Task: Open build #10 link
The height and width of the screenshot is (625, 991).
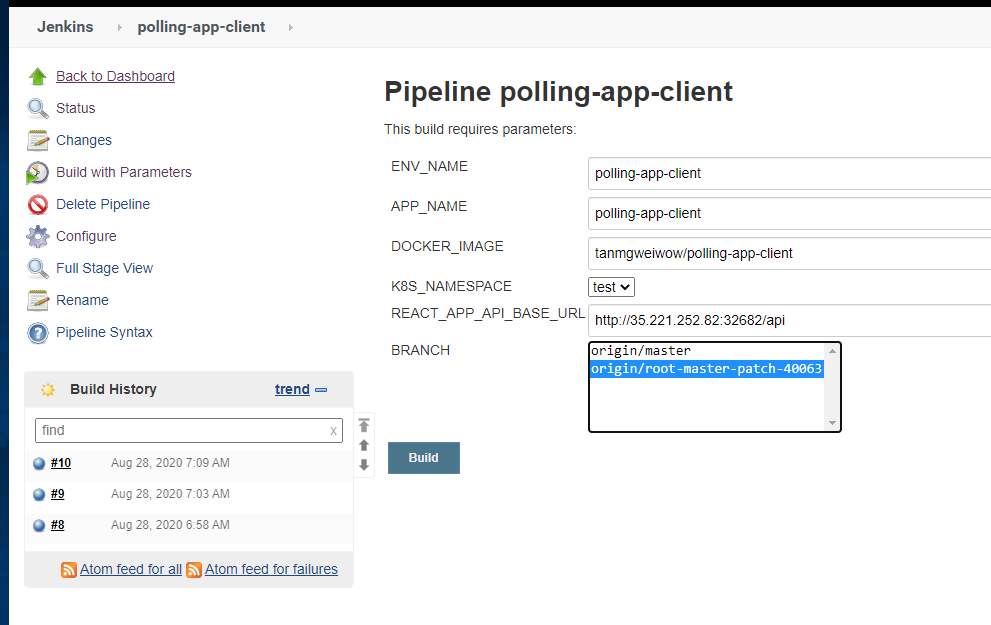Action: pyautogui.click(x=61, y=463)
